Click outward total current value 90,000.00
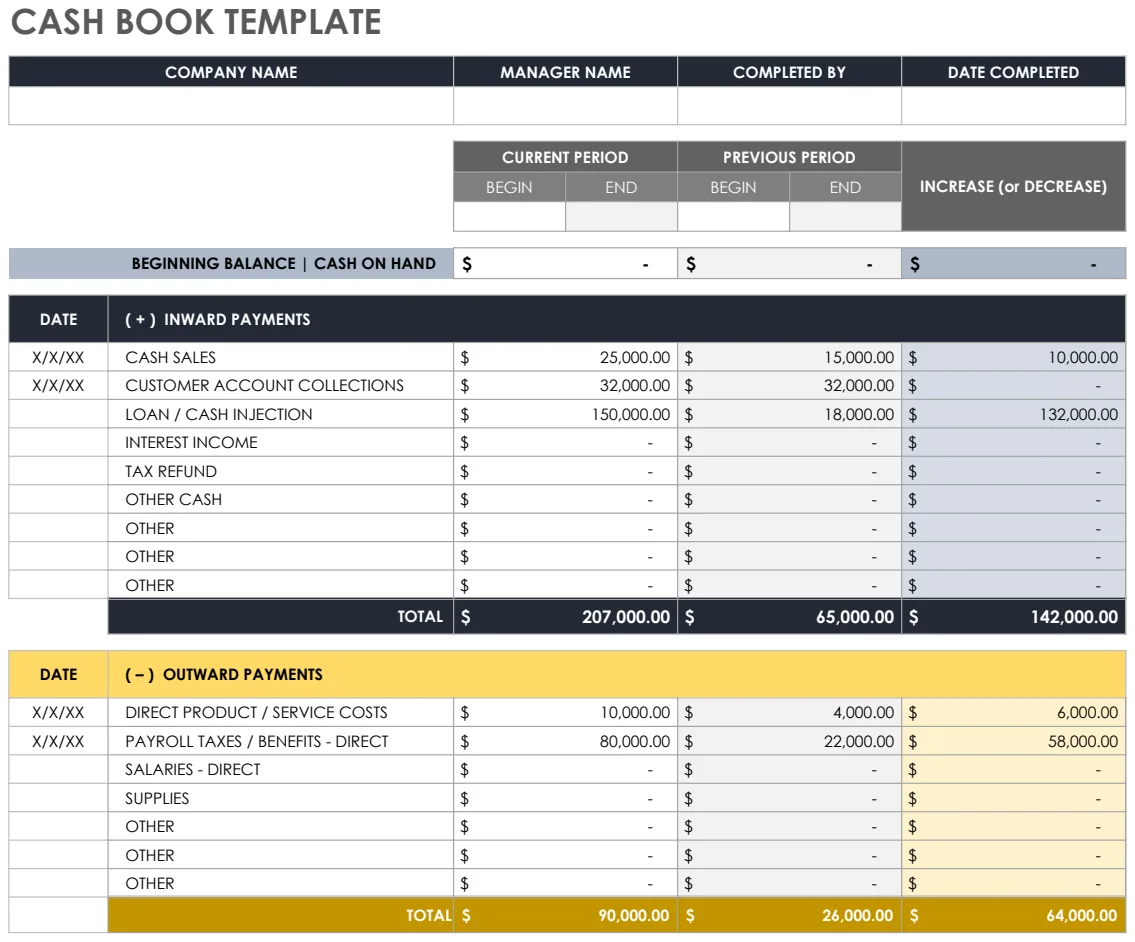1135x942 pixels. [x=633, y=916]
